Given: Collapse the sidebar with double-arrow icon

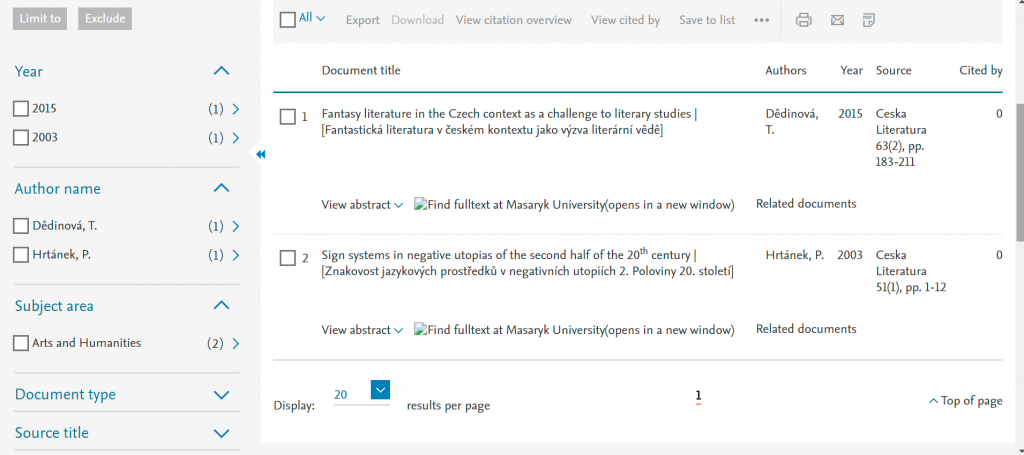Looking at the screenshot, I should 260,154.
